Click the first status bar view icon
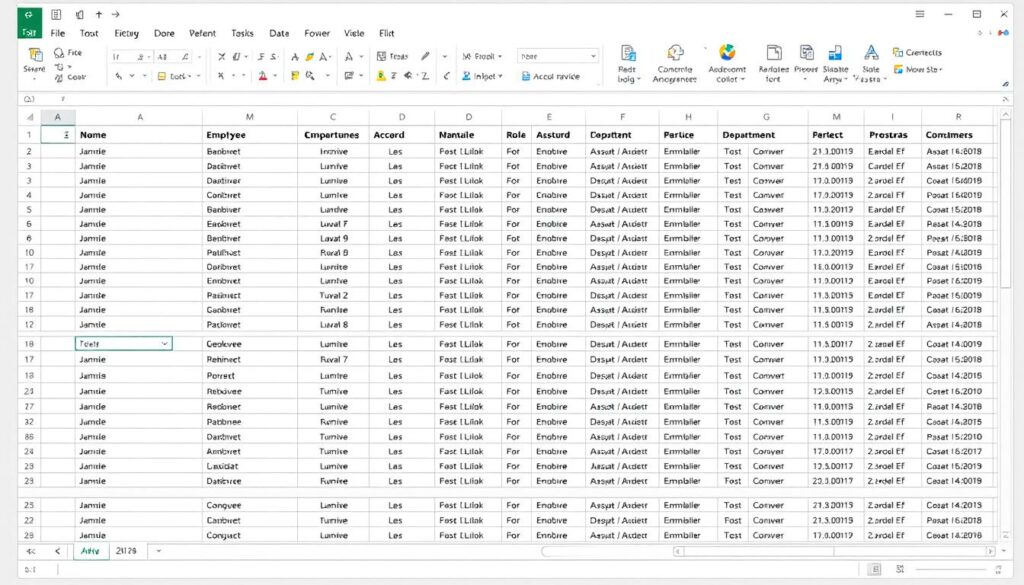1024x585 pixels. (x=875, y=569)
